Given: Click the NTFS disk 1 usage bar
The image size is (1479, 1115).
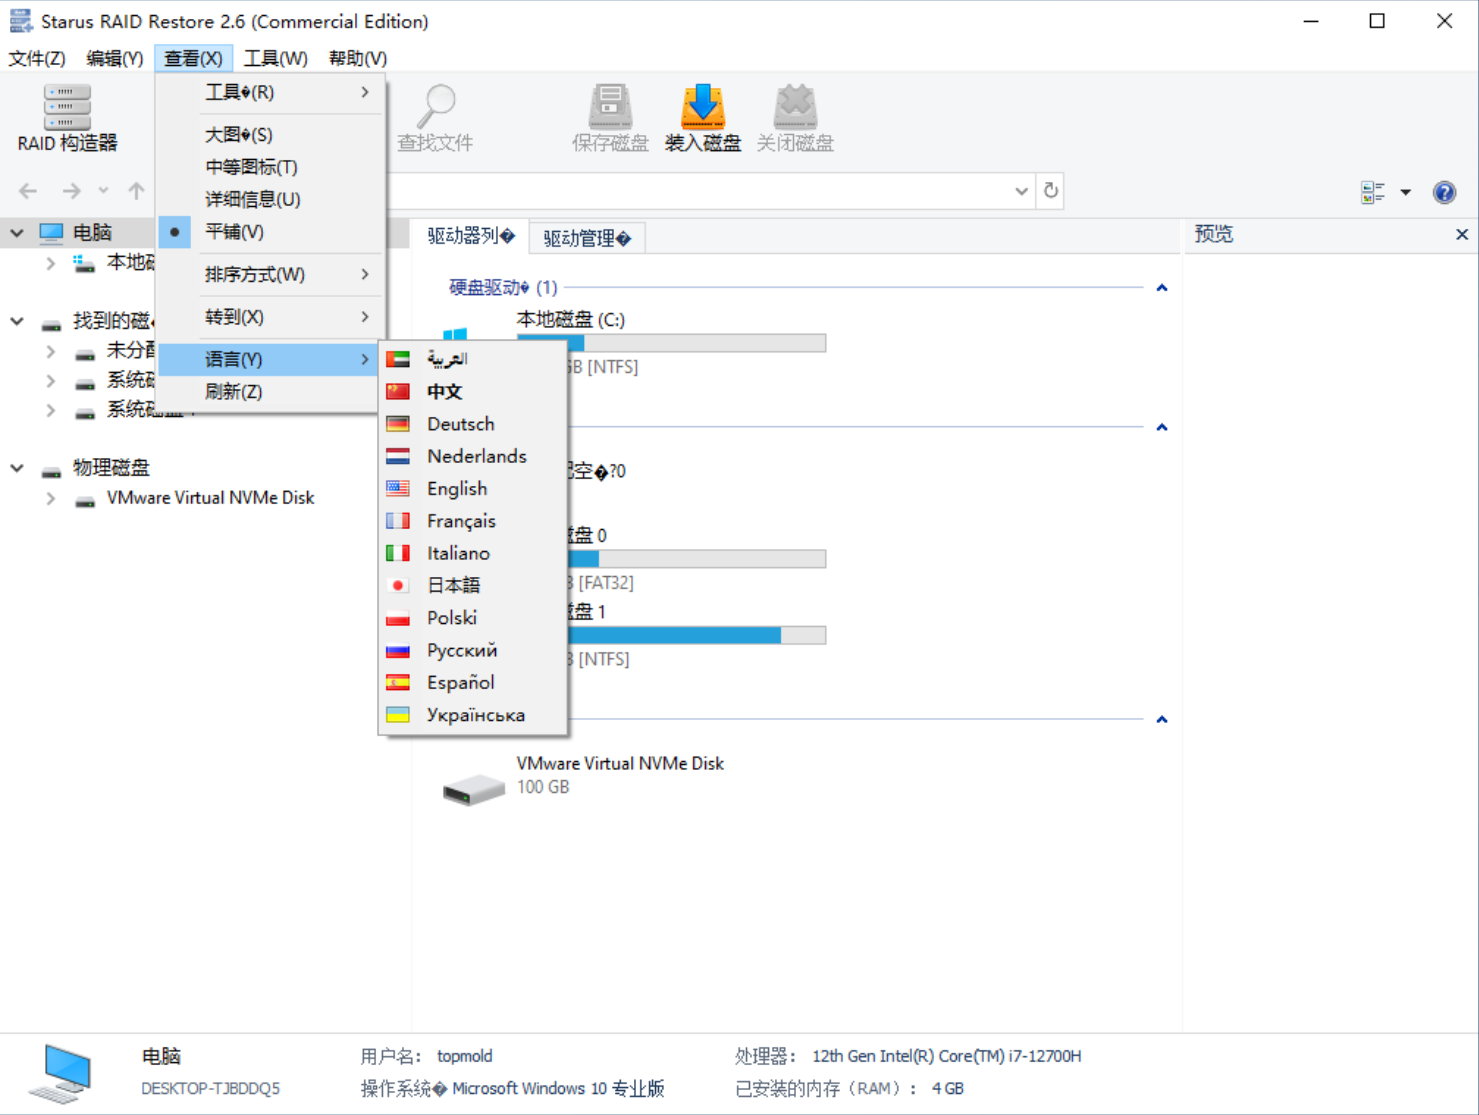Looking at the screenshot, I should (x=696, y=635).
